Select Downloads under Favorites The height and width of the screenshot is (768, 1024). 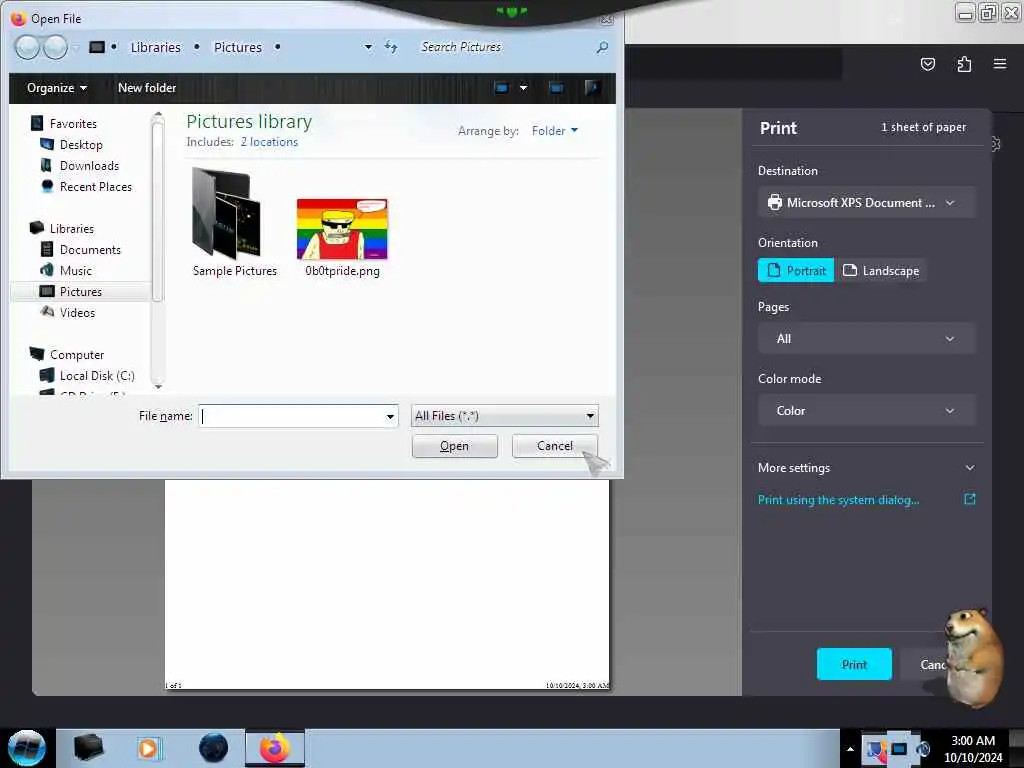coord(89,165)
